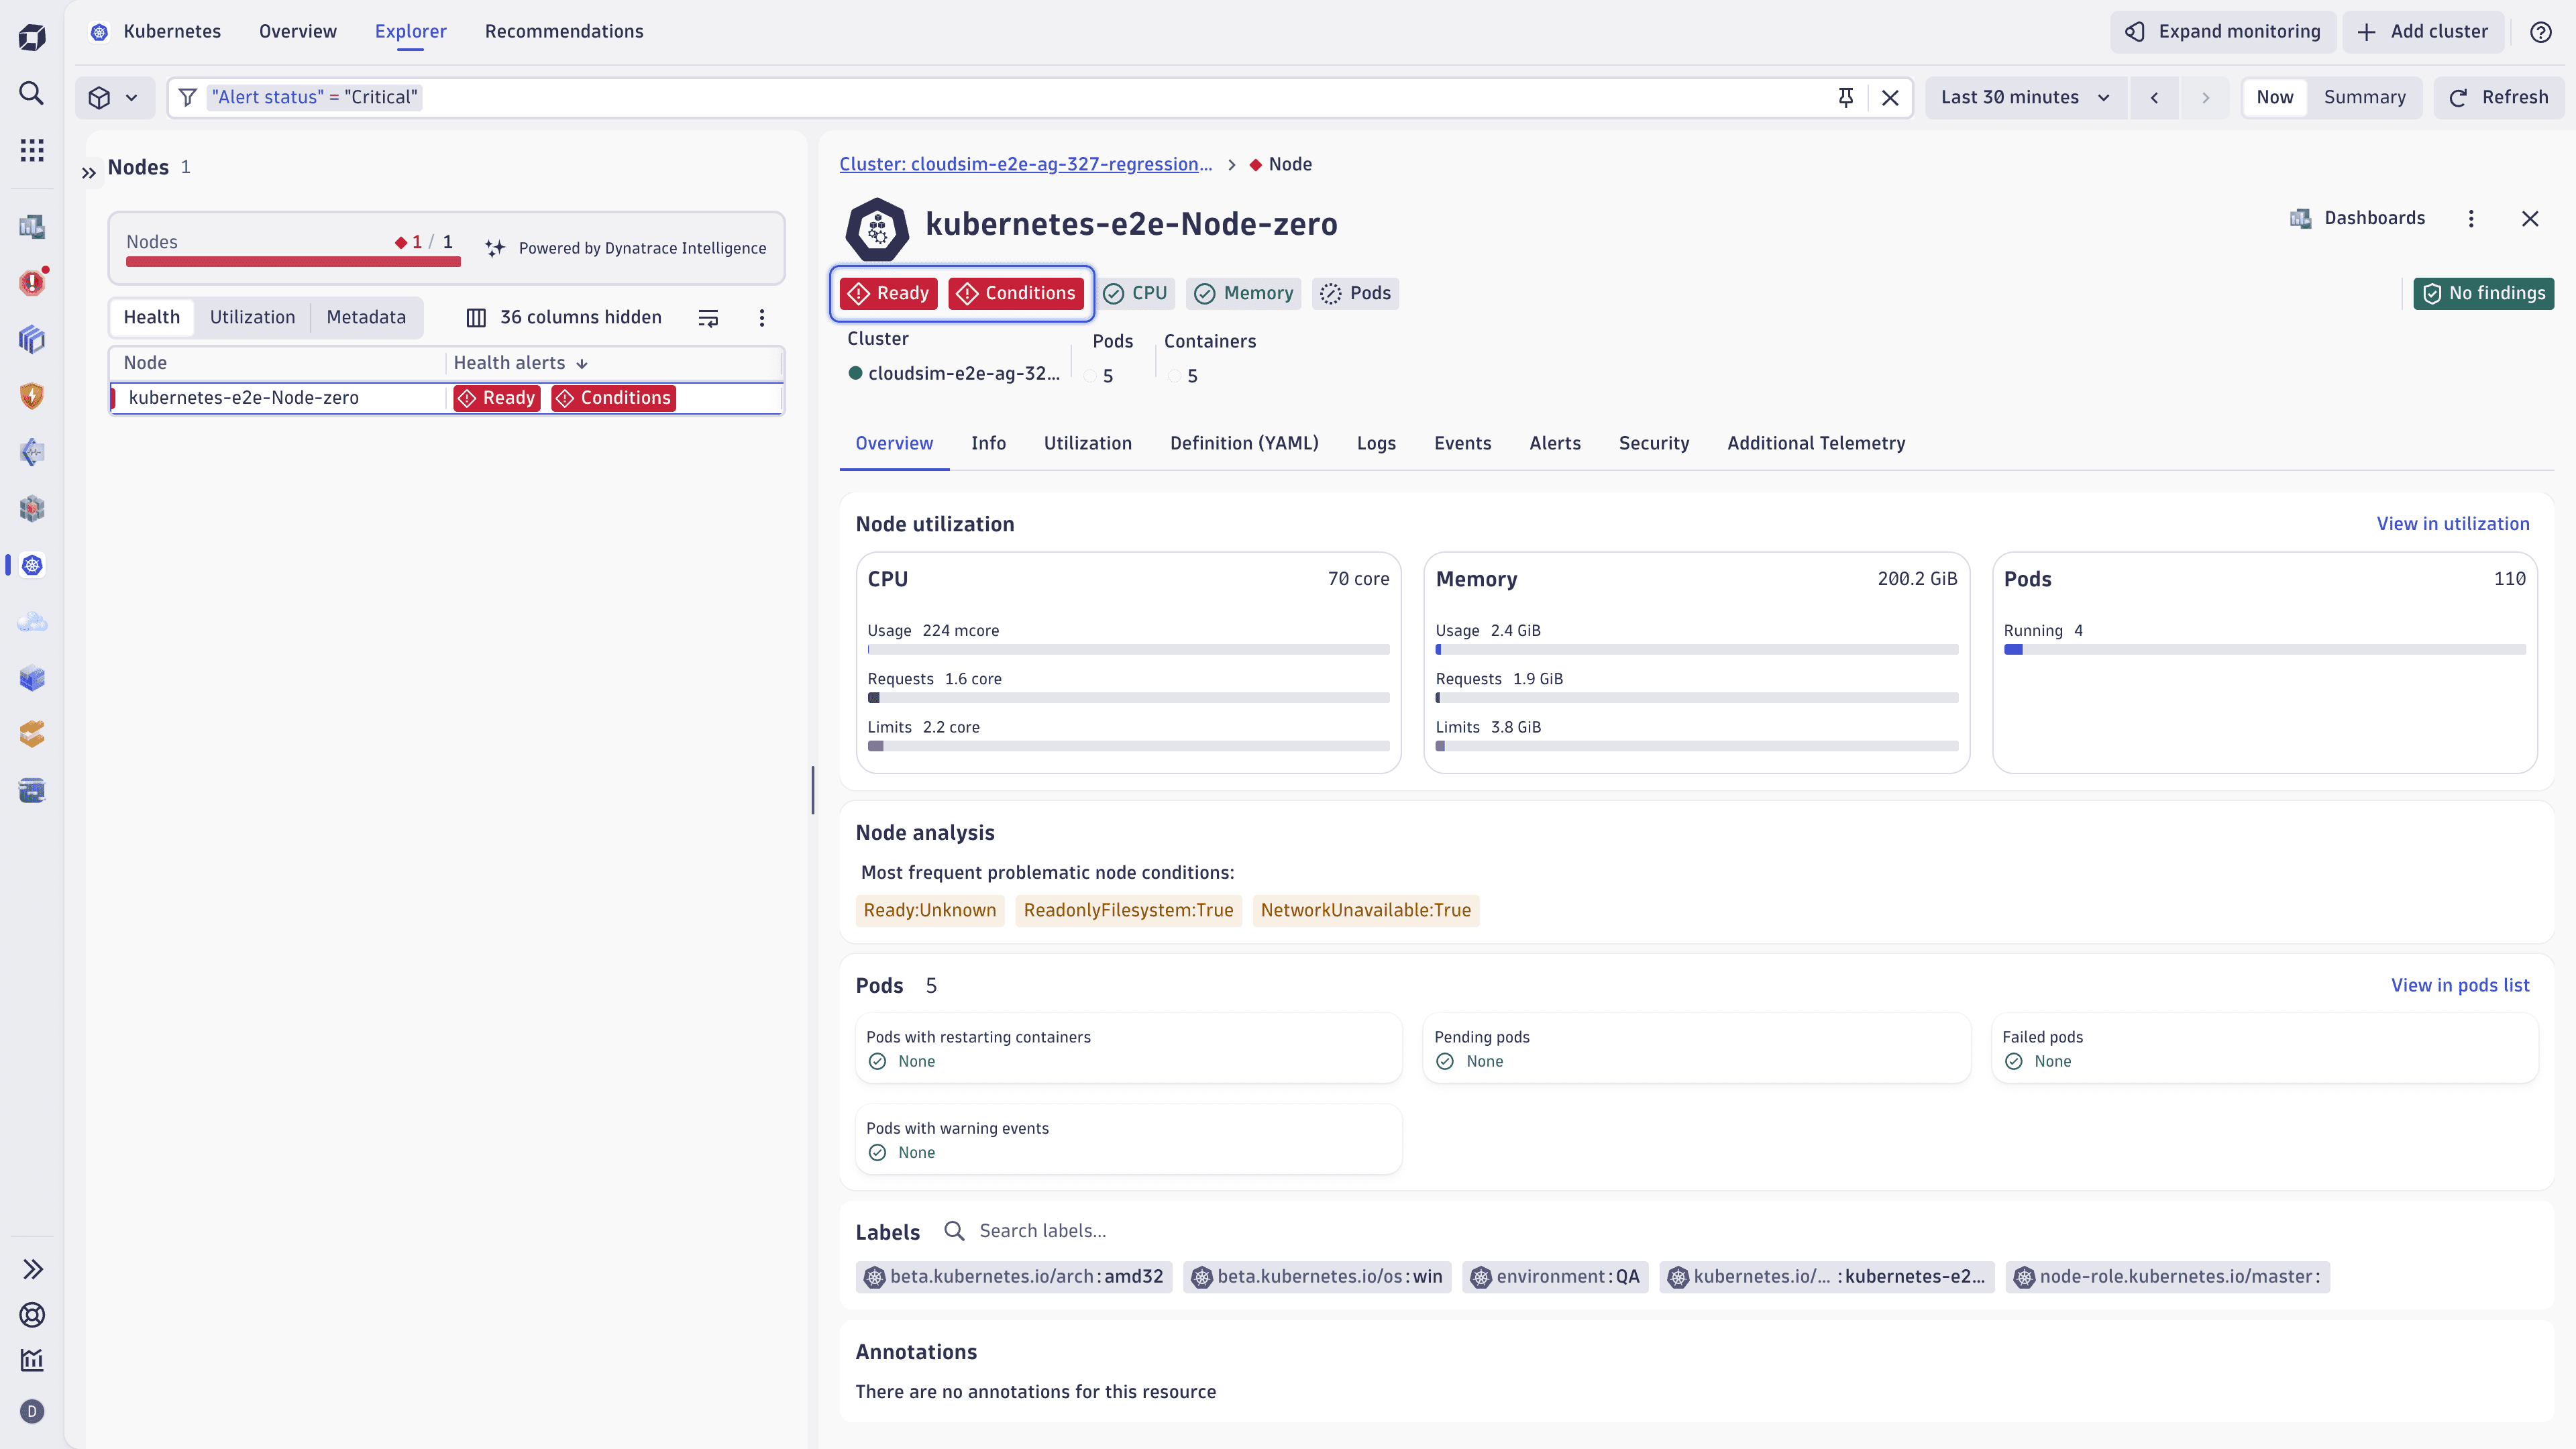Open the Dynatrace logo home icon

pyautogui.click(x=32, y=38)
